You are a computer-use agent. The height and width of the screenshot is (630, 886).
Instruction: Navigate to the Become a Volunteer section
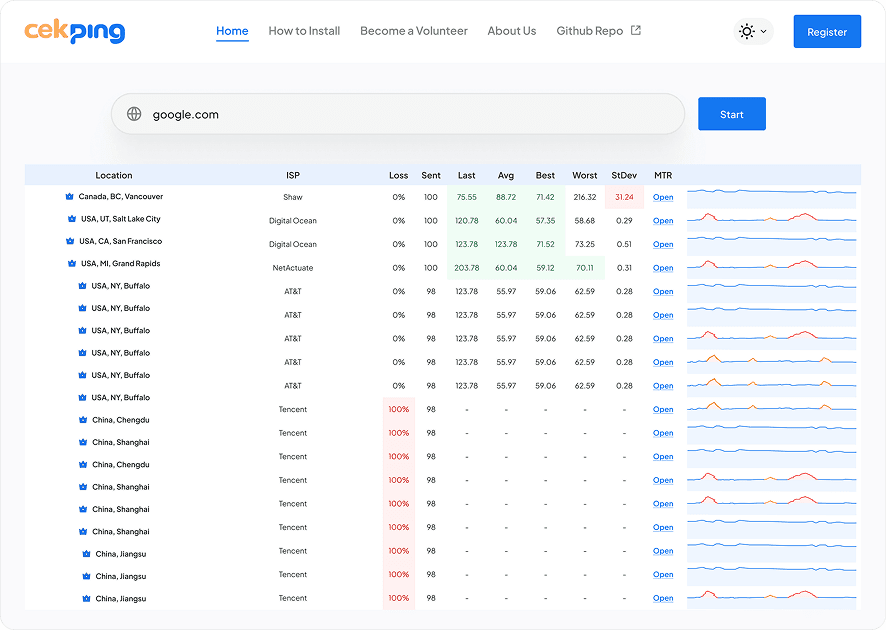(x=413, y=31)
